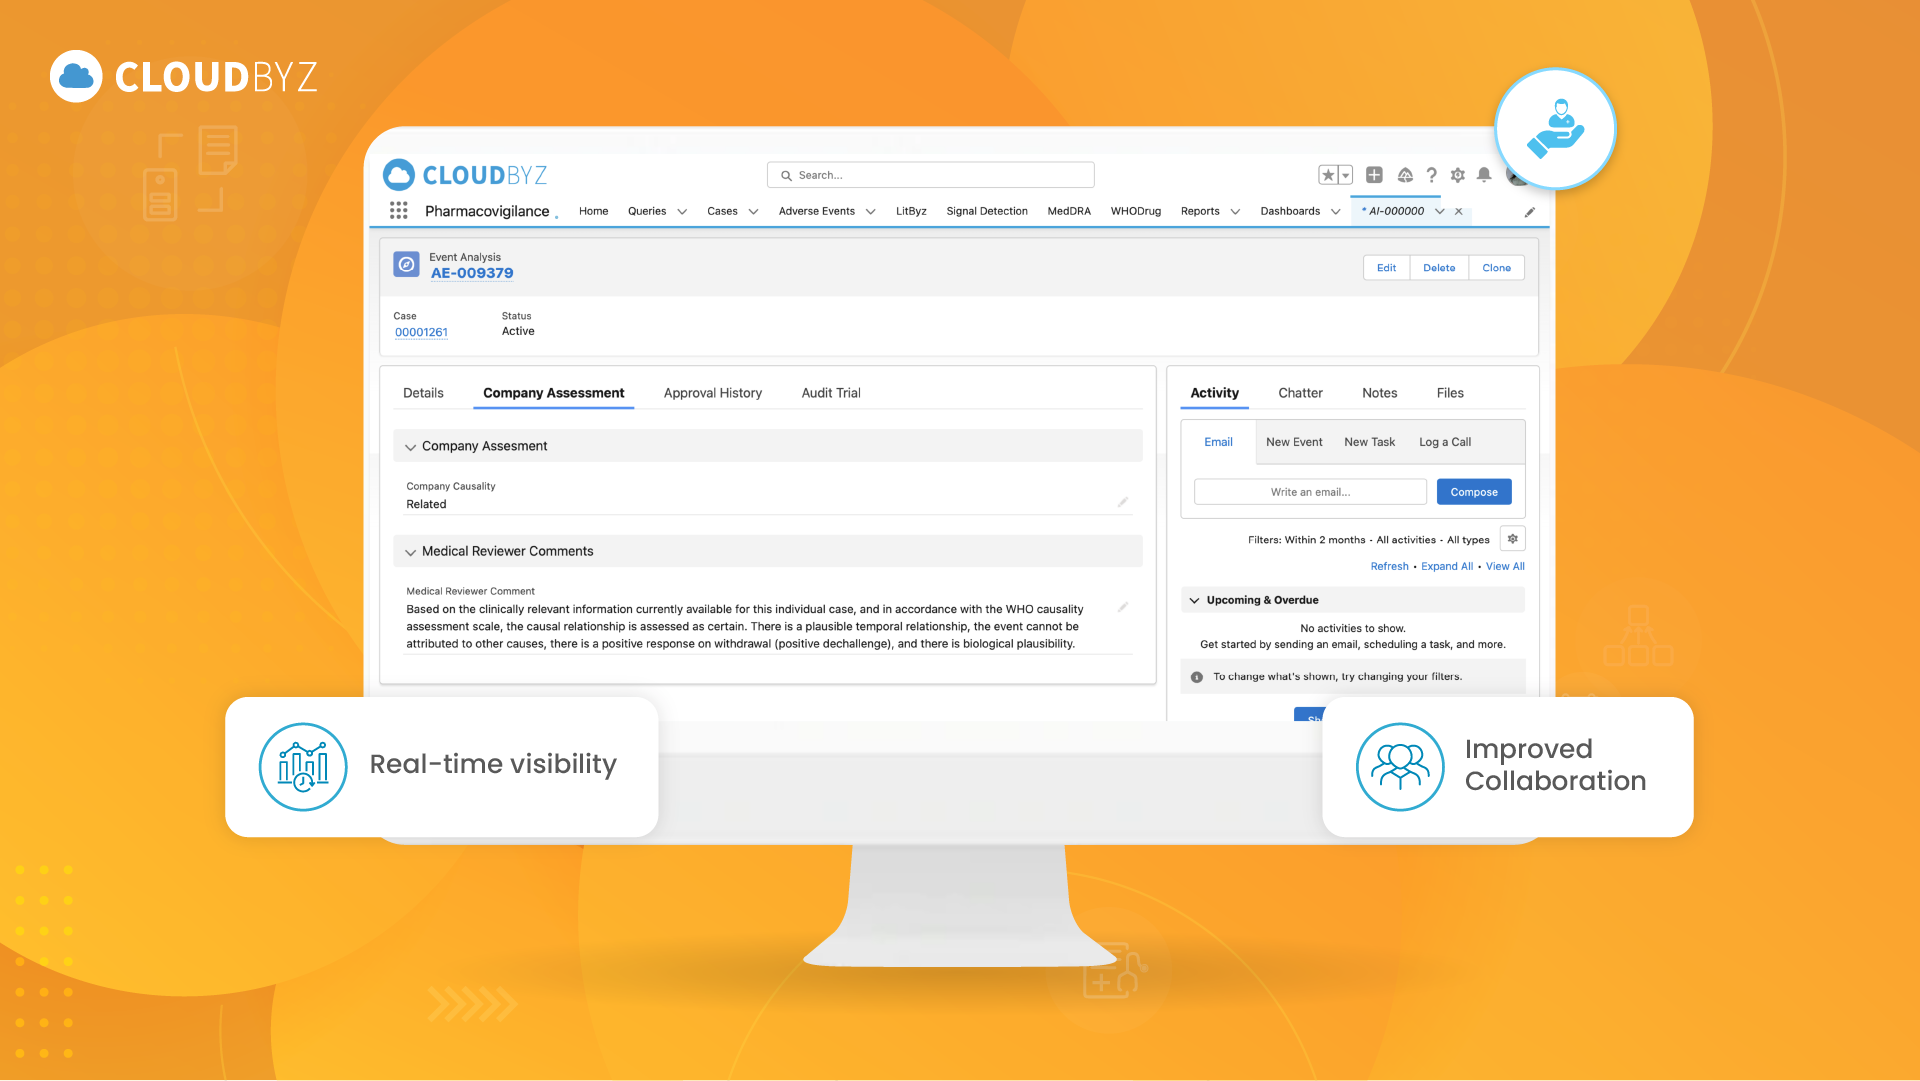The image size is (1920, 1081).
Task: Select the Log a Call activity tab
Action: click(x=1445, y=442)
